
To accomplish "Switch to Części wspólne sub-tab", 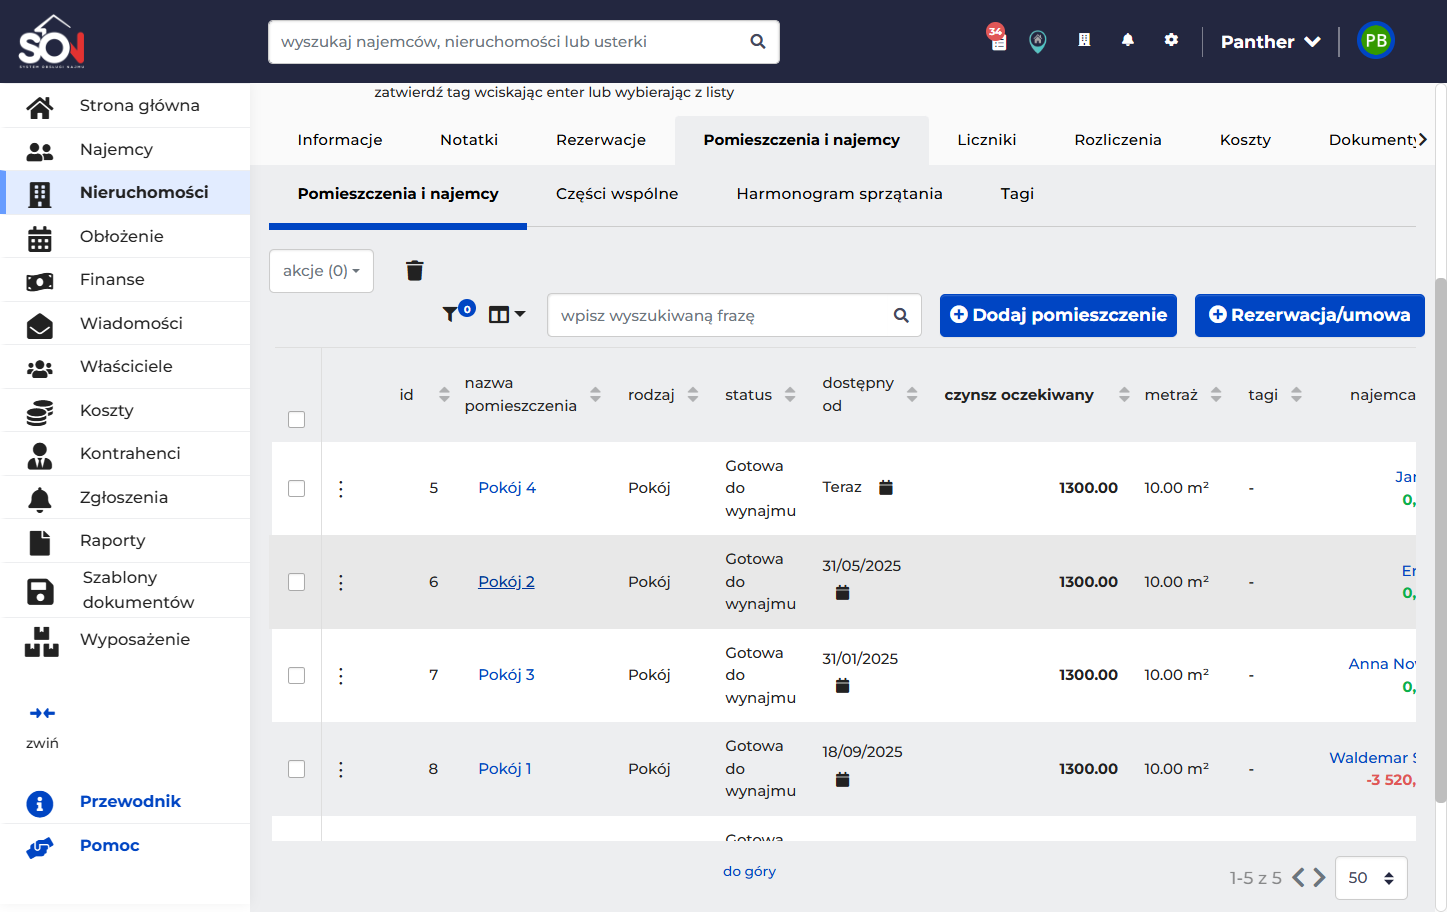I will point(617,194).
